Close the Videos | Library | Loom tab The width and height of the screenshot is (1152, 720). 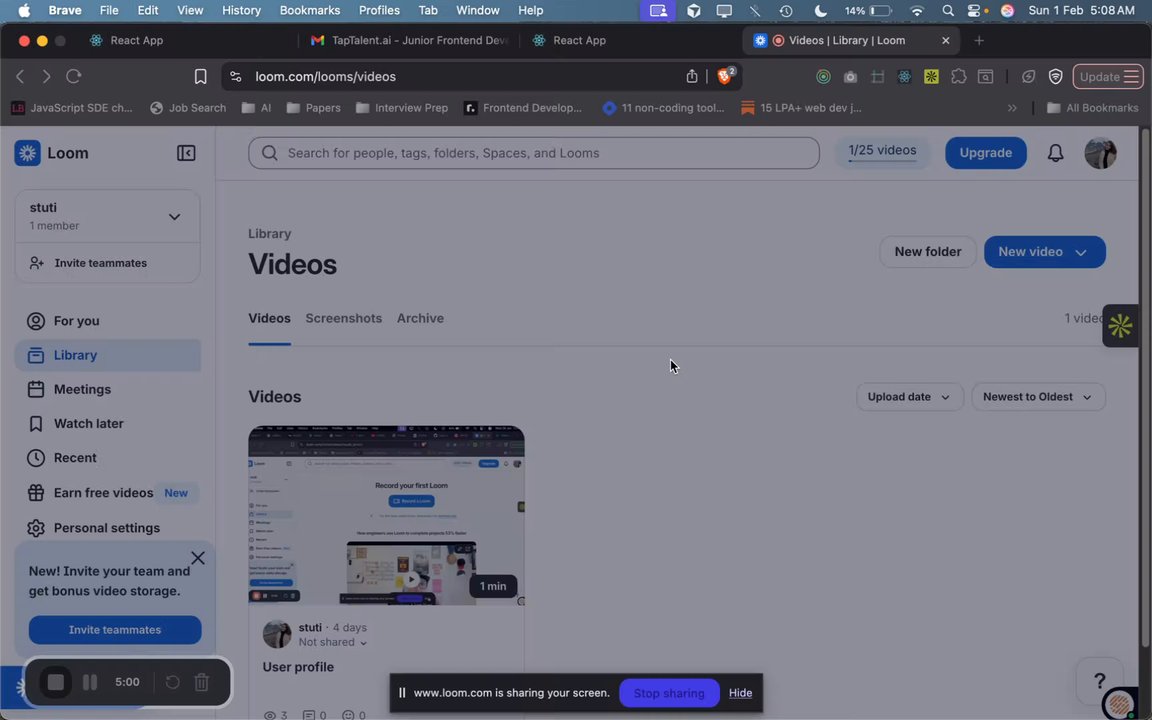click(946, 40)
